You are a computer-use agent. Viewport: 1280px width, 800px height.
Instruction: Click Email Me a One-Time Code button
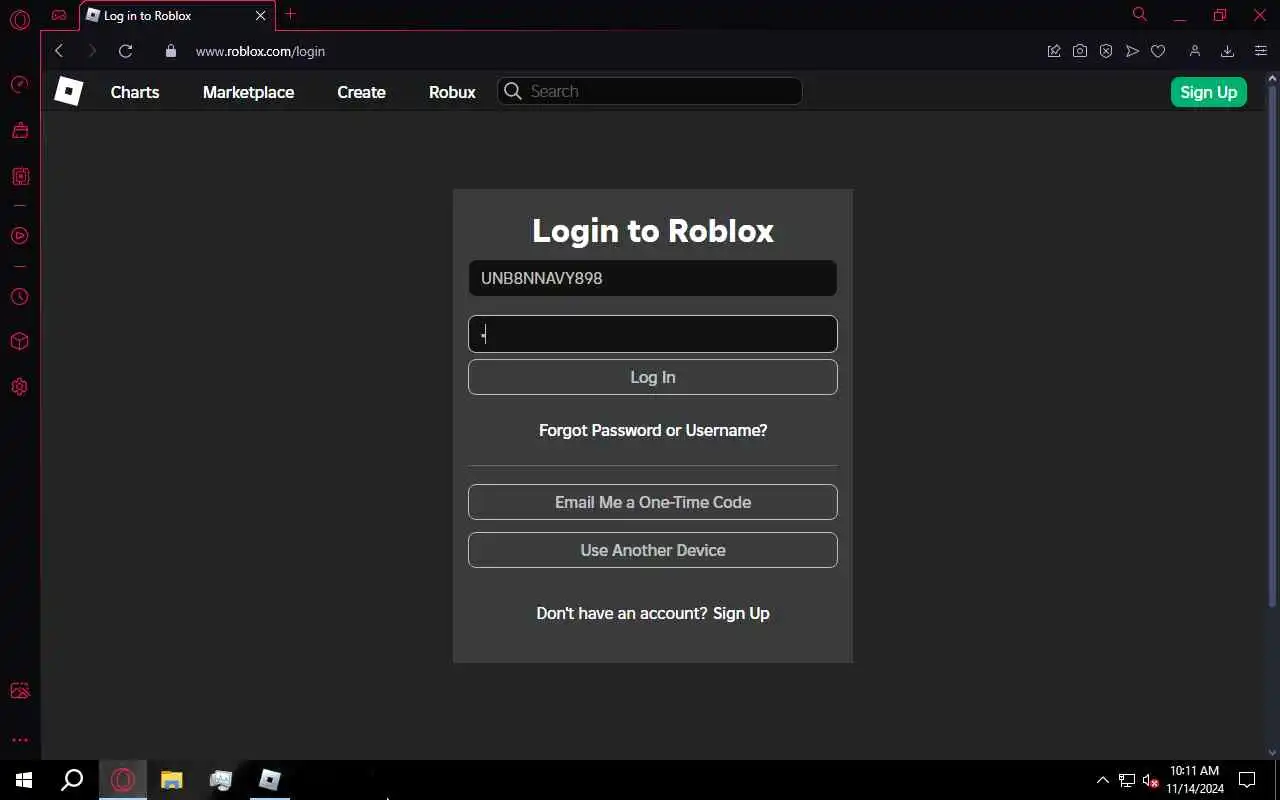(x=653, y=502)
